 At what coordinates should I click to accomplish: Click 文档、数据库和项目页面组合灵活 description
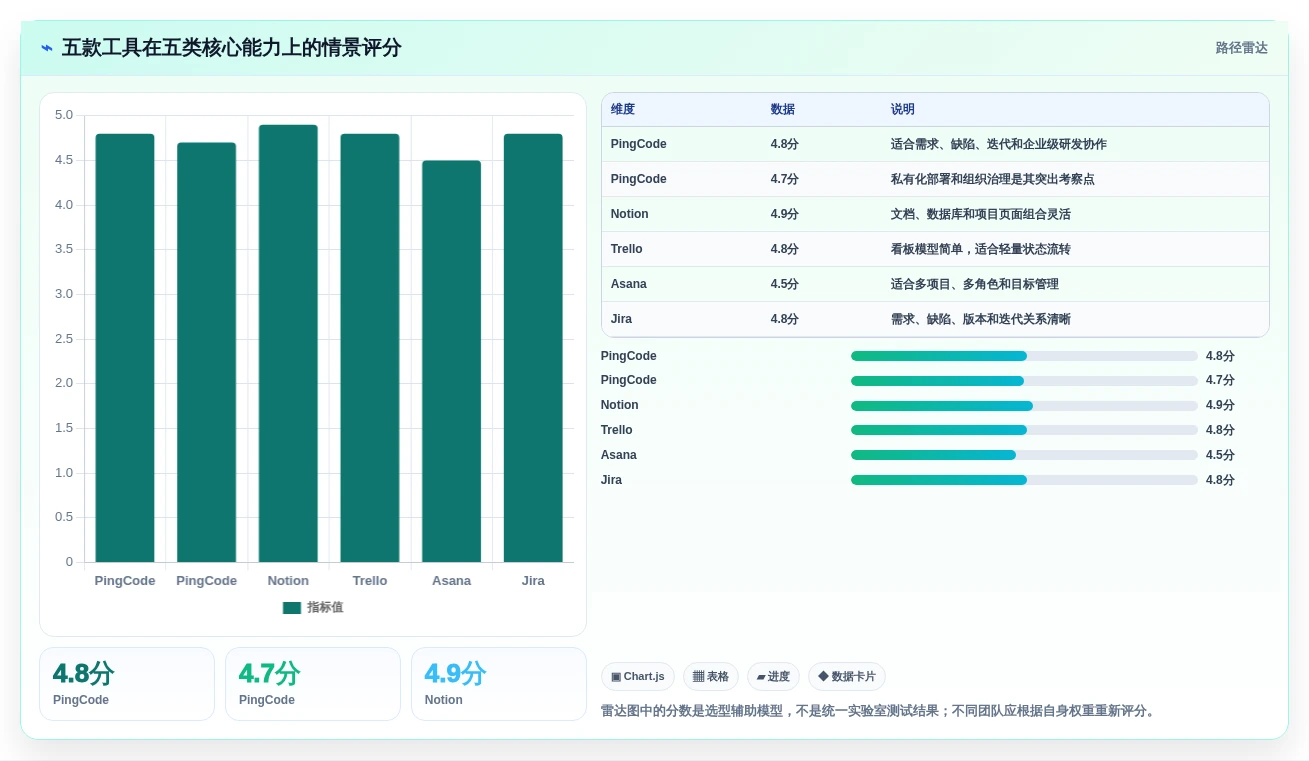coord(981,214)
